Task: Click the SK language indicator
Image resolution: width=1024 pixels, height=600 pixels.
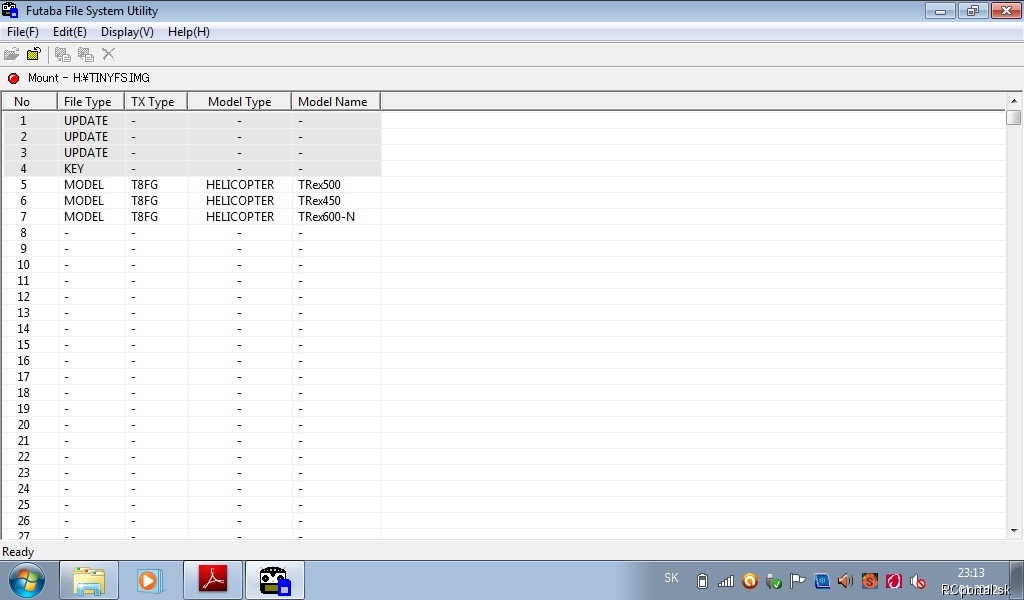Action: [x=671, y=578]
